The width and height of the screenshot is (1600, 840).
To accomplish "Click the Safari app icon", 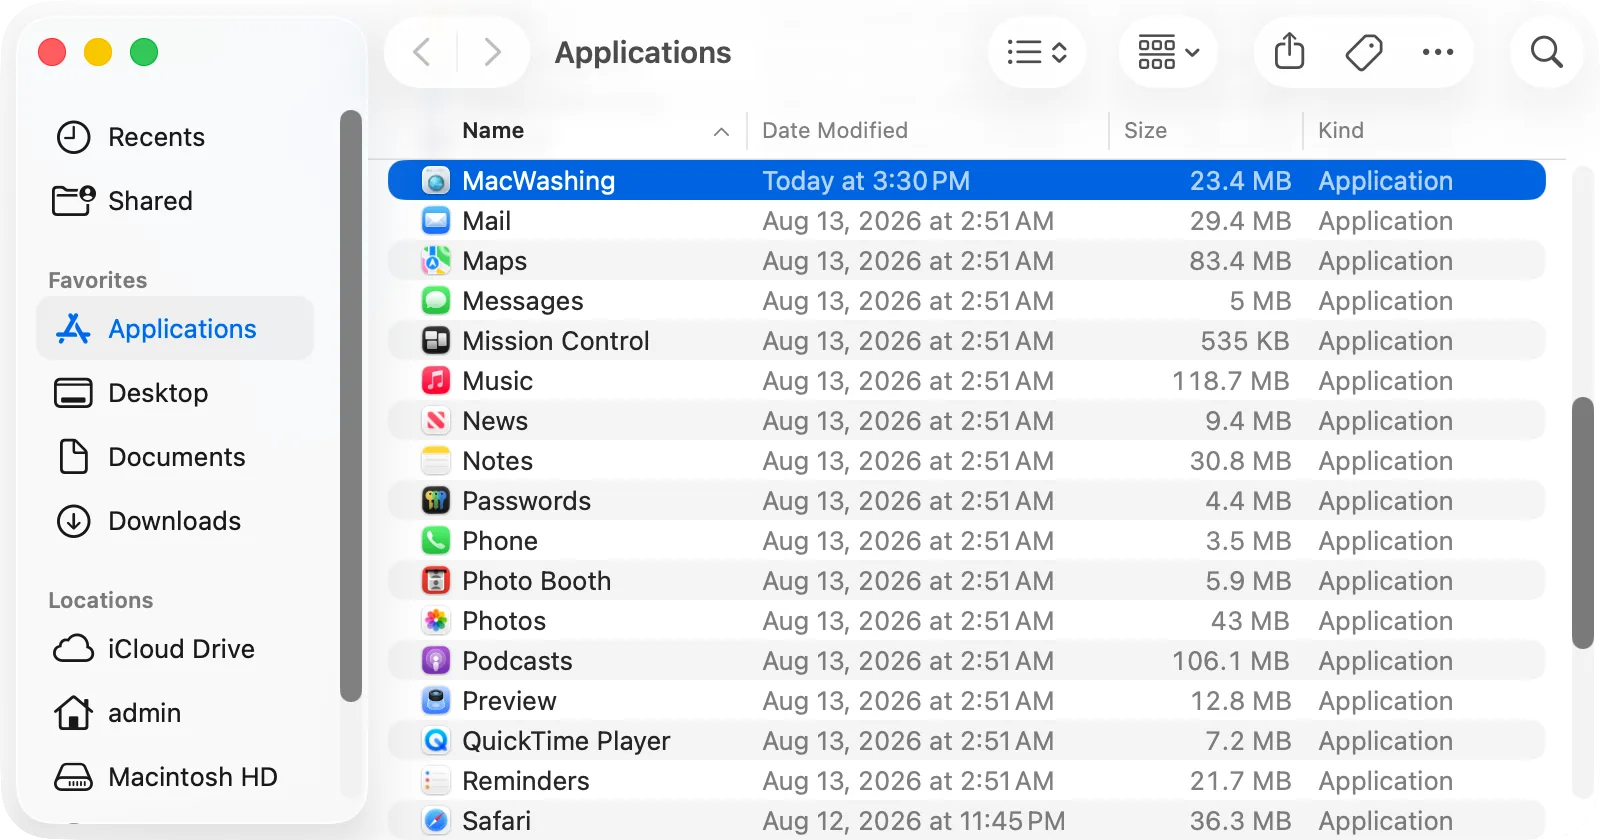I will click(436, 821).
